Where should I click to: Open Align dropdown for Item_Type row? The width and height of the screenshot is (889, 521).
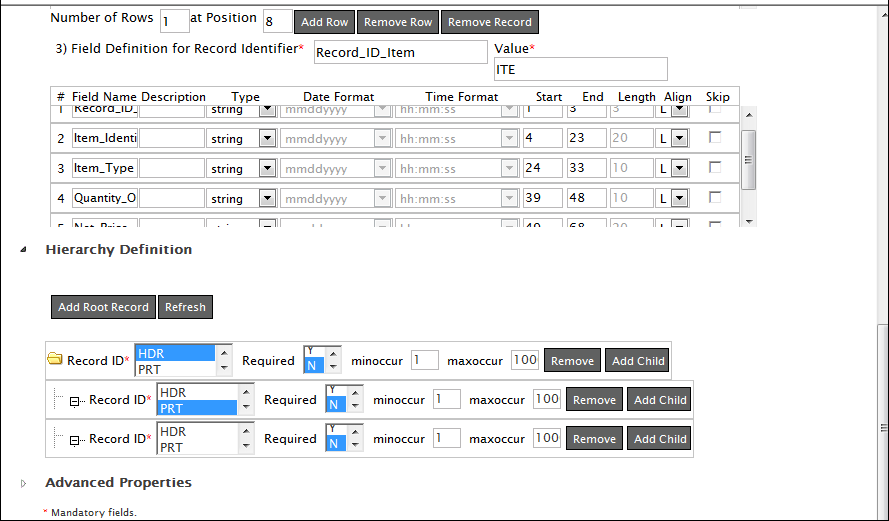point(680,169)
